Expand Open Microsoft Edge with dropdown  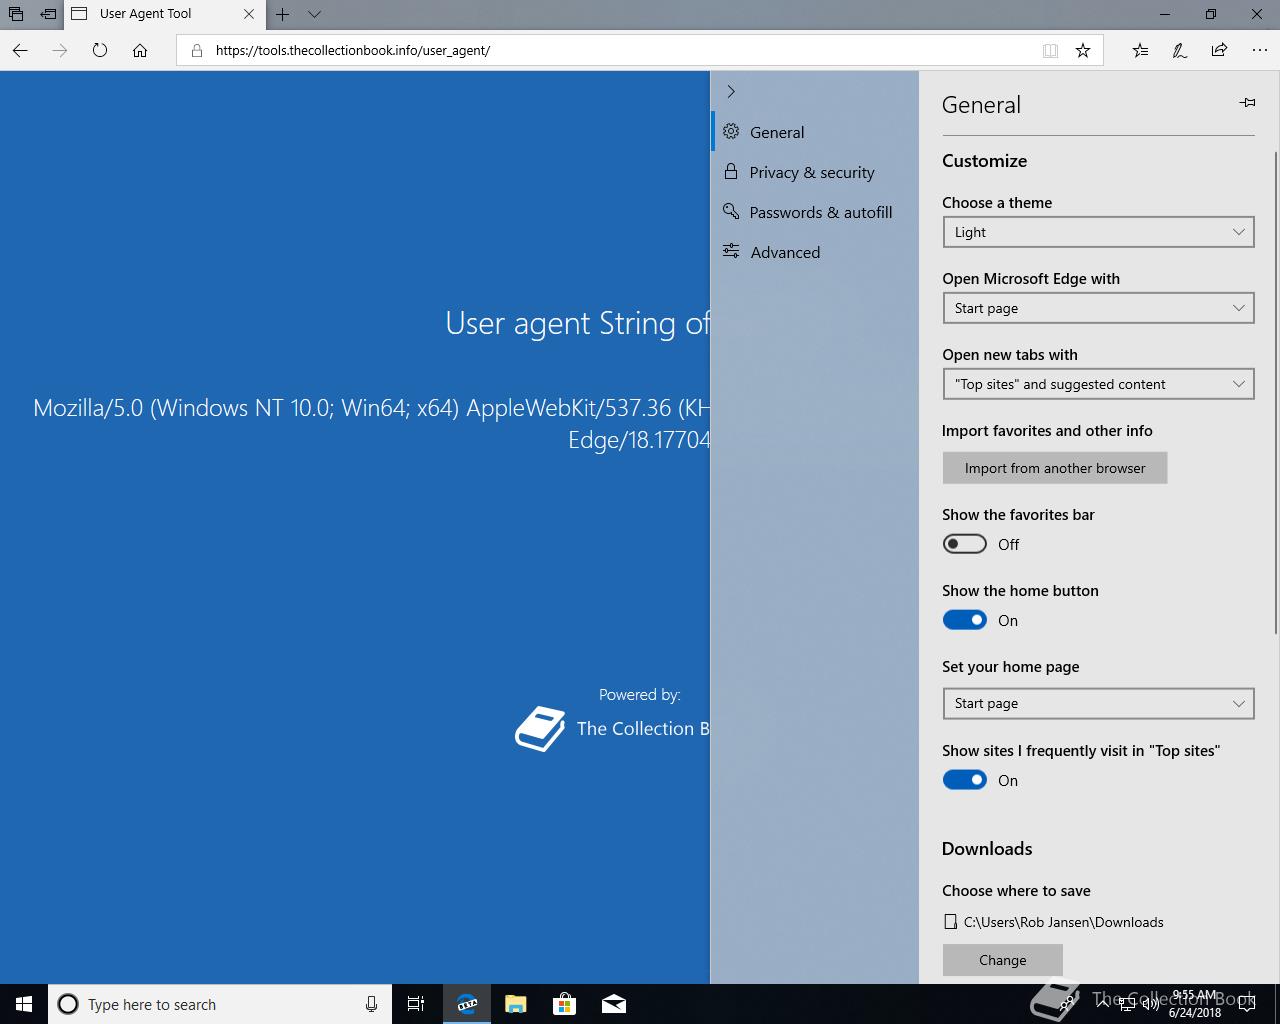pos(1098,308)
